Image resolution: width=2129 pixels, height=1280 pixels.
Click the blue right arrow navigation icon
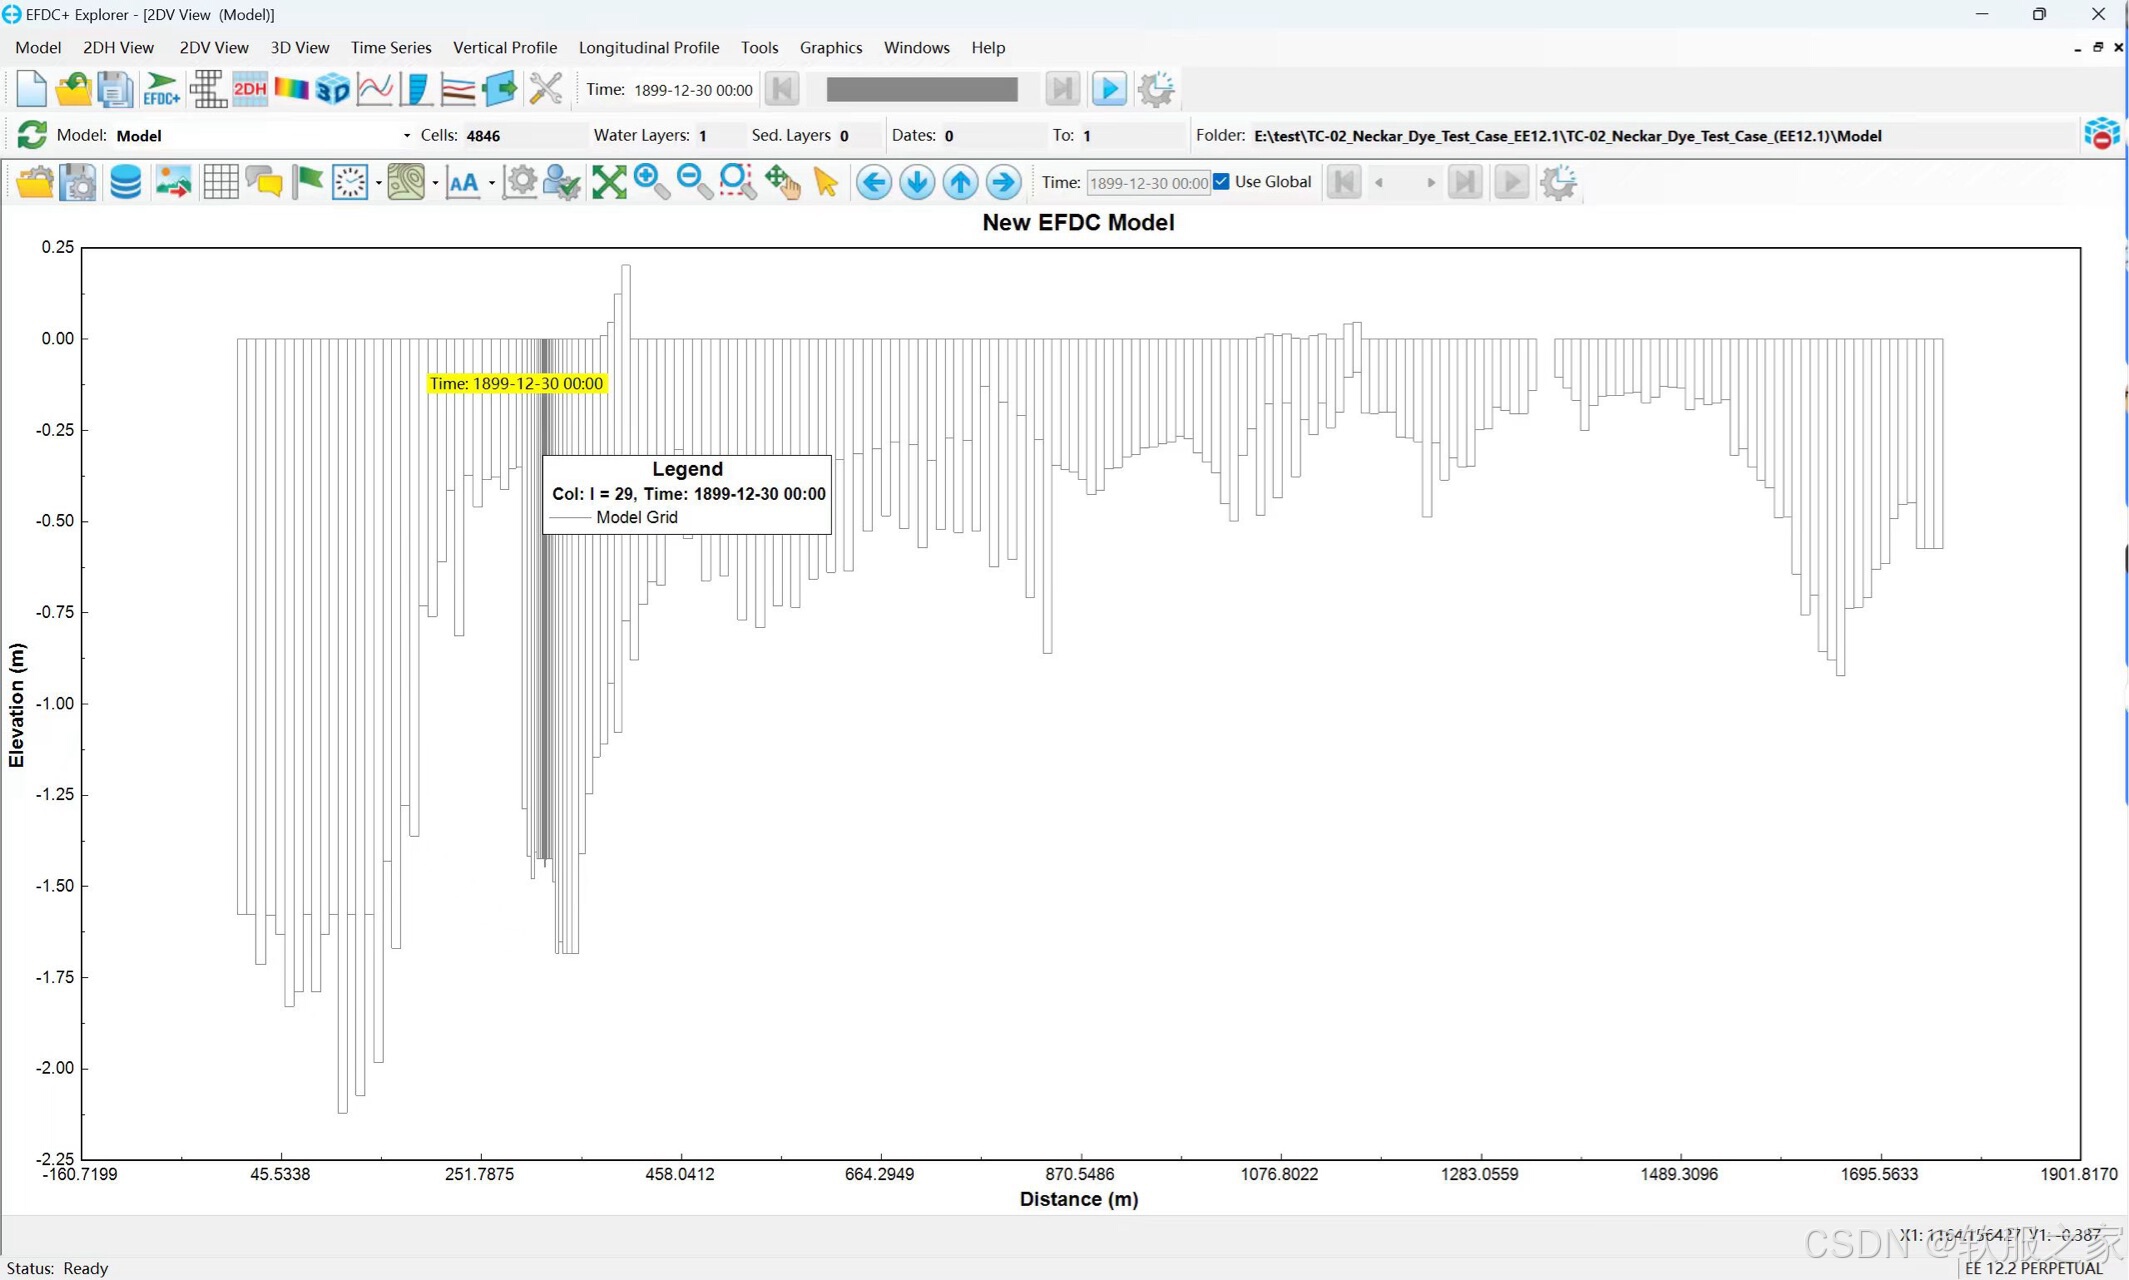1003,182
